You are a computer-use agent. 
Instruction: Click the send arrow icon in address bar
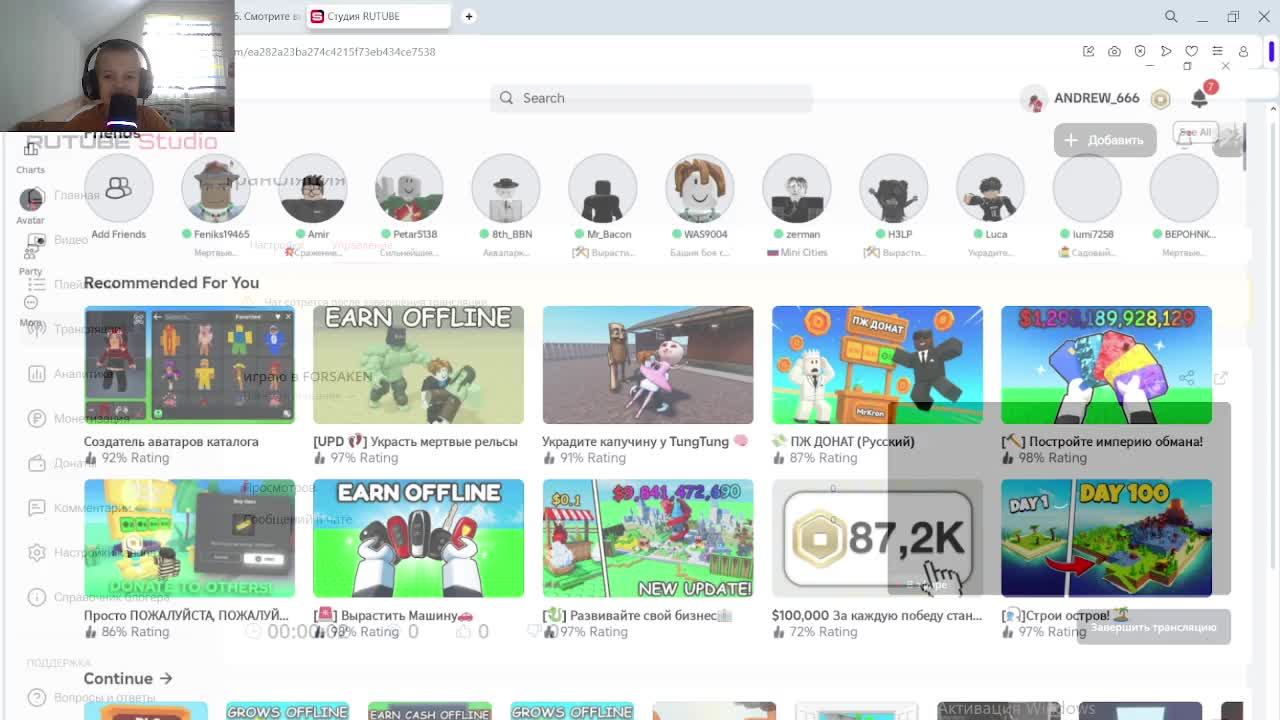[x=1166, y=51]
